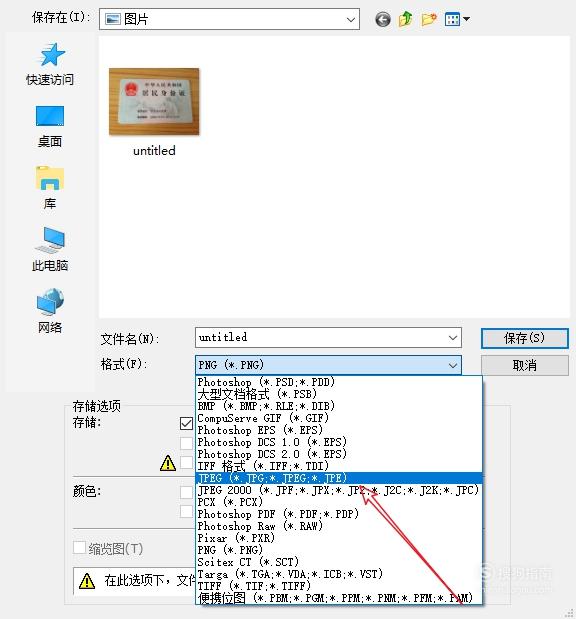Go up one folder level

(405, 19)
